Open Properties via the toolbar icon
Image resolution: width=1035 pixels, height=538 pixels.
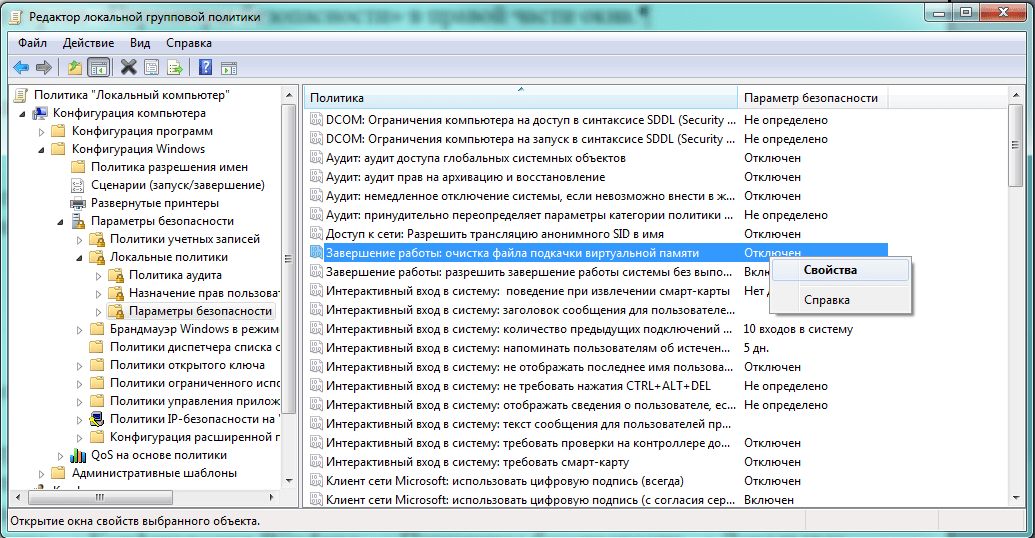151,67
